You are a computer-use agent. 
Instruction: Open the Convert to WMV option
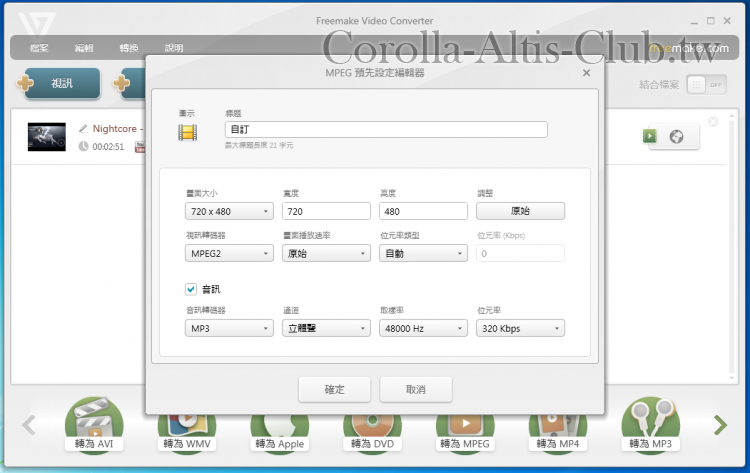coord(187,434)
